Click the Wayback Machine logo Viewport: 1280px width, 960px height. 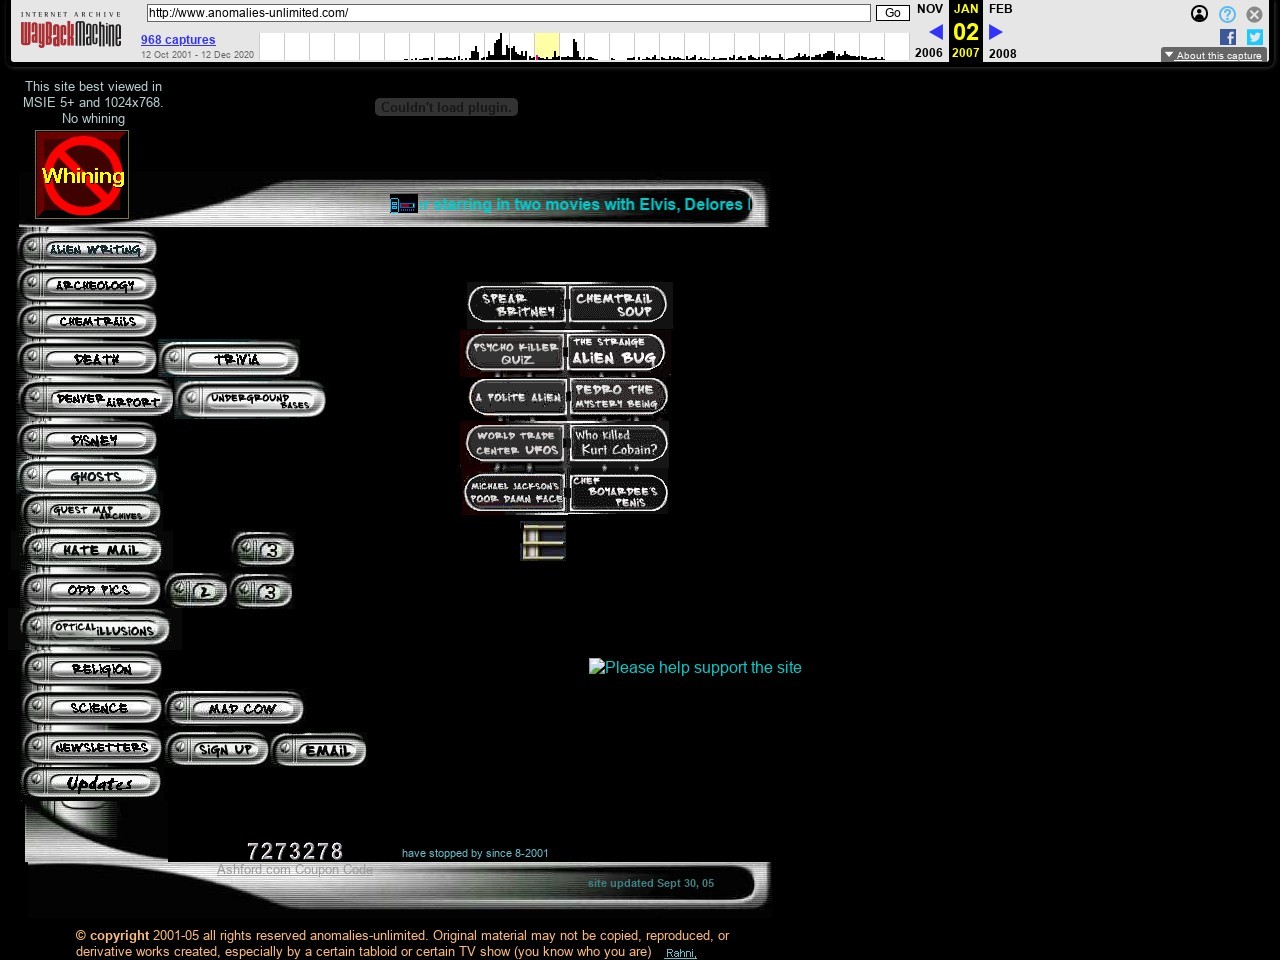coord(71,32)
